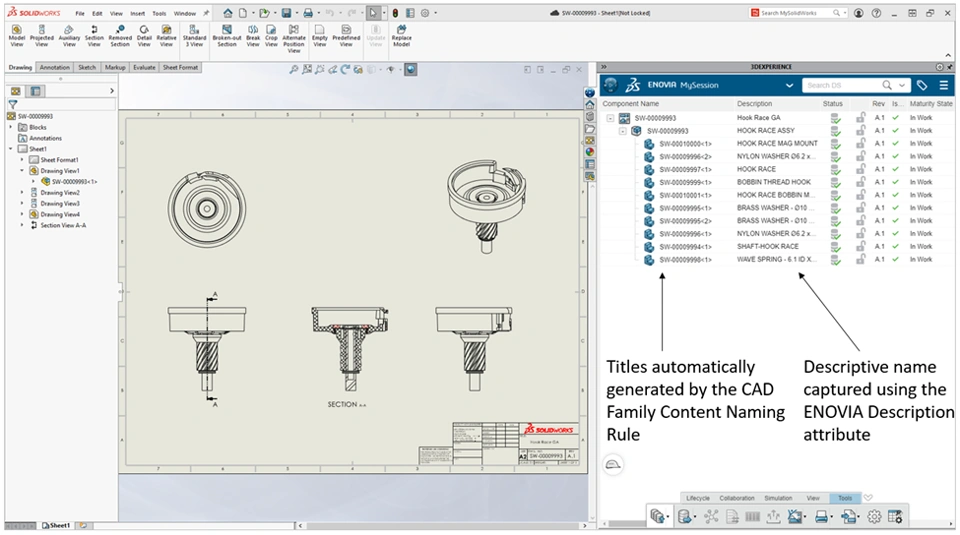
Task: Switch to the Annotation tab
Action: tap(54, 68)
